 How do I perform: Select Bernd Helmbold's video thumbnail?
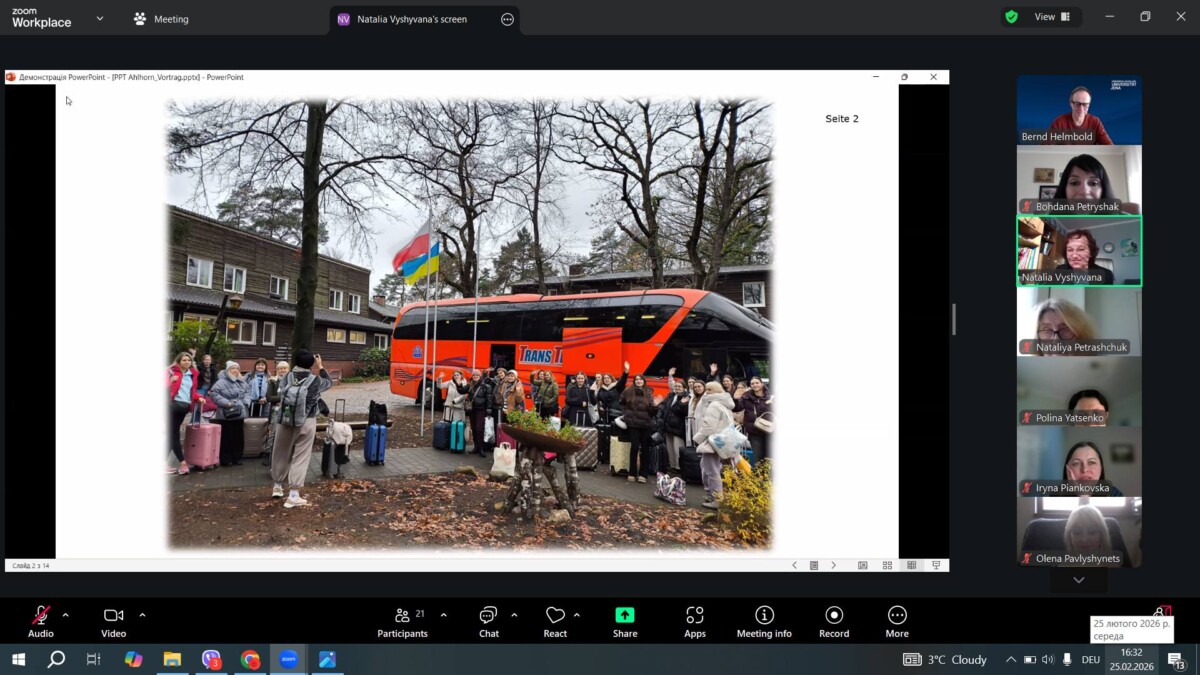point(1079,110)
